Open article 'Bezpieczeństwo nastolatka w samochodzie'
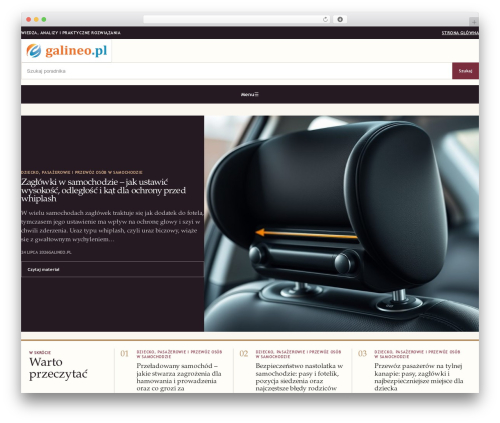This screenshot has height=423, width=500. coord(299,377)
